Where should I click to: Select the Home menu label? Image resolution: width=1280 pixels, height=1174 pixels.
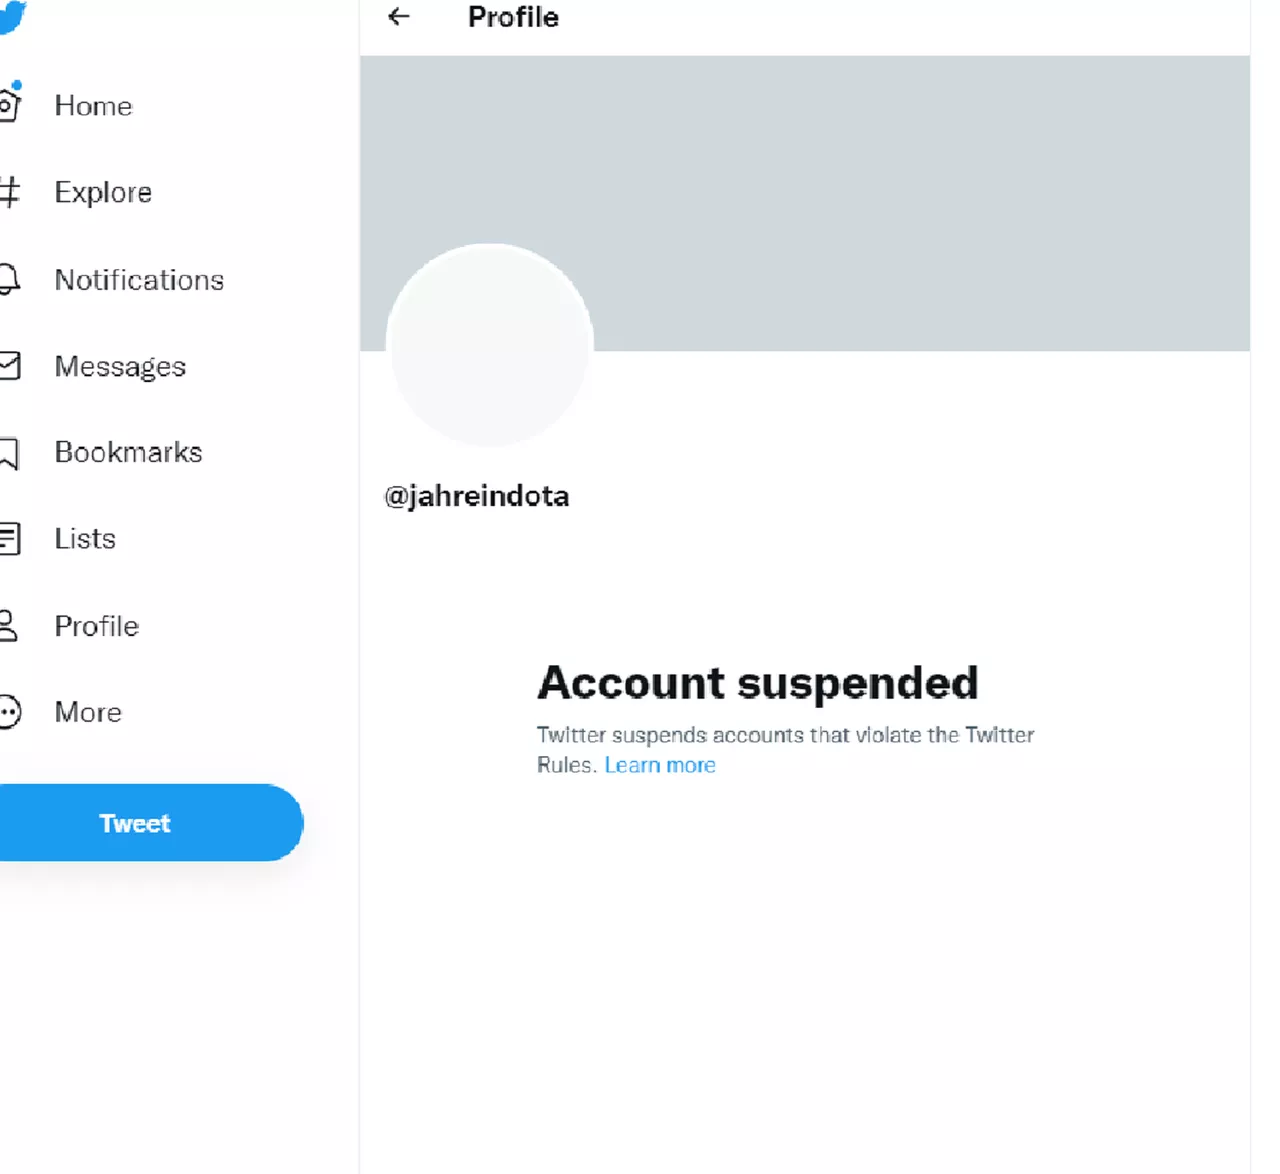[x=93, y=106]
